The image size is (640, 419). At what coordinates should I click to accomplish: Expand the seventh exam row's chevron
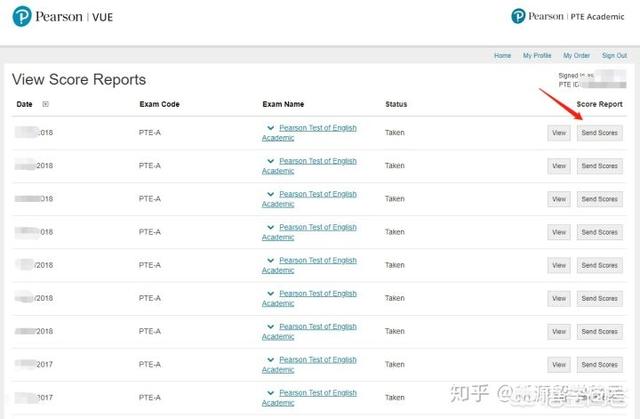[x=271, y=327]
